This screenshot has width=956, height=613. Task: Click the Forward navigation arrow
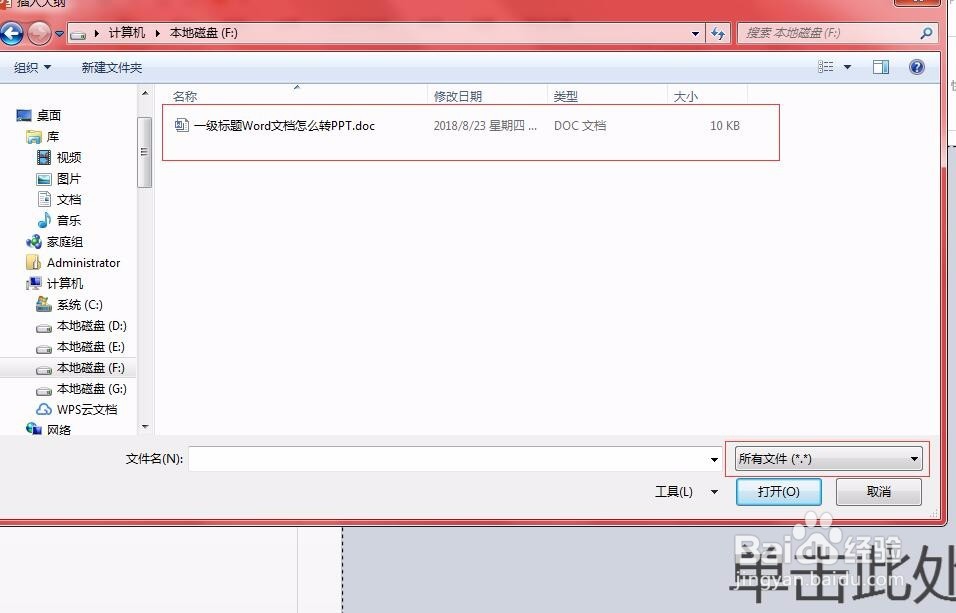pos(40,33)
